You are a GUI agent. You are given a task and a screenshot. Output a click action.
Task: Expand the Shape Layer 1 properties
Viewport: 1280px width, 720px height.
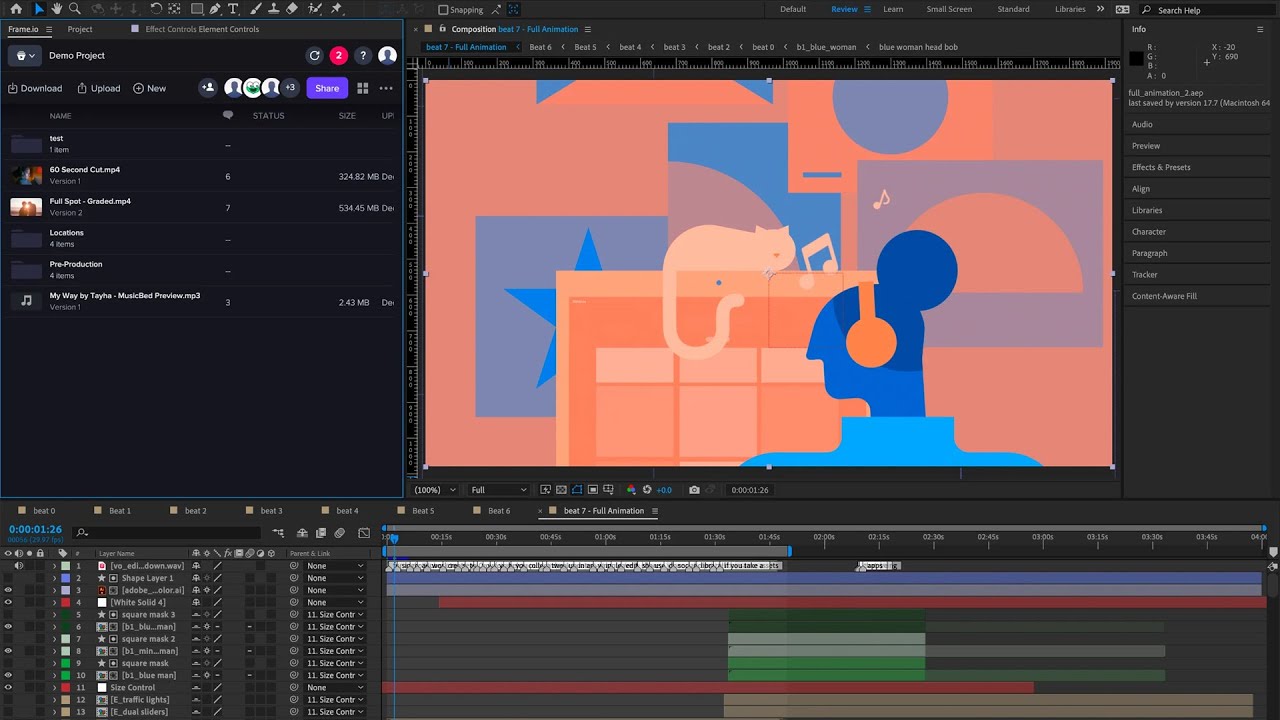(x=54, y=578)
